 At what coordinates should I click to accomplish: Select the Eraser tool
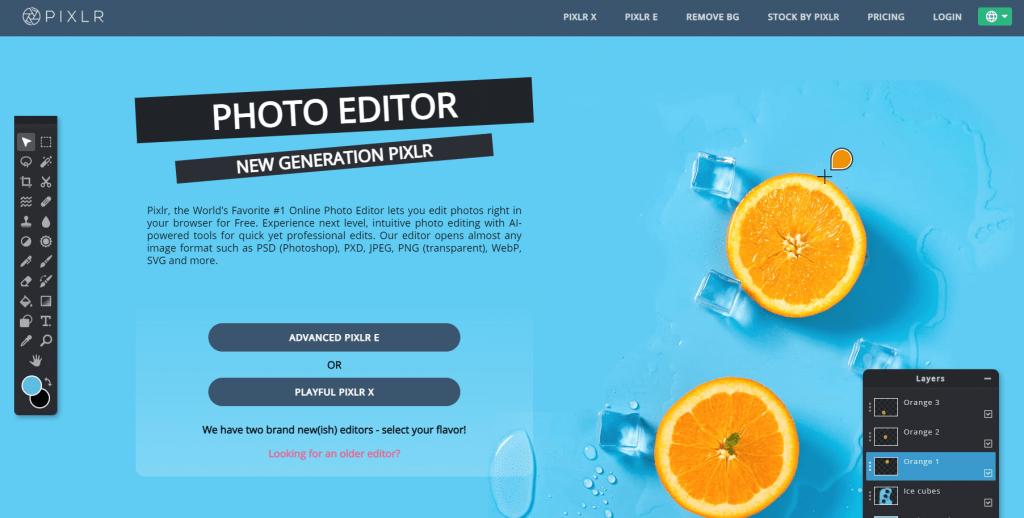pyautogui.click(x=26, y=281)
